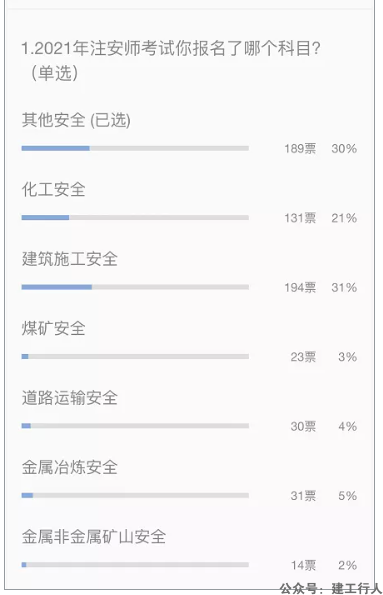This screenshot has height=595, width=383.
Task: Click the 189票 vote count
Action: click(300, 148)
